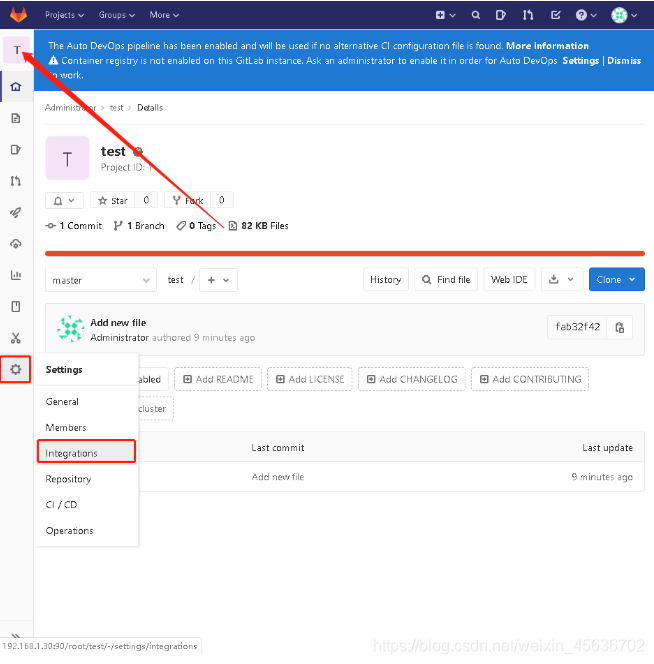The image size is (654, 664).
Task: Star the test project
Action: 113,200
